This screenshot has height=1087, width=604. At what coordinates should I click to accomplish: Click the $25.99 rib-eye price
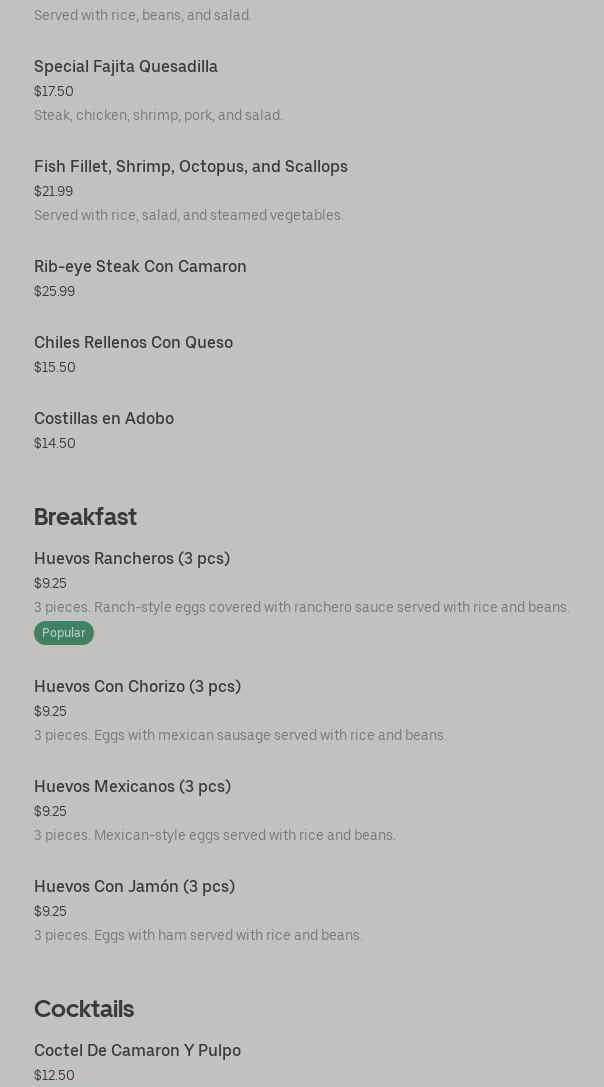(x=54, y=291)
